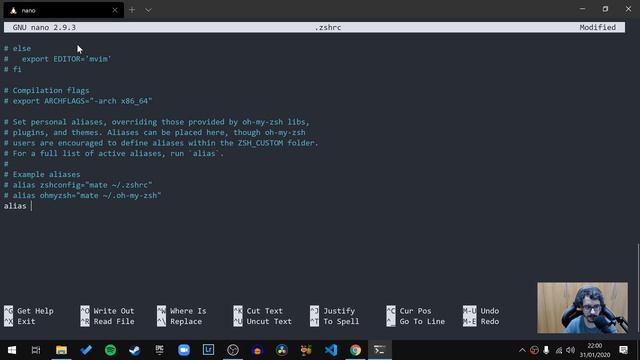Screen dimensions: 640x360
Task: Open the volume control tray icon
Action: click(571, 350)
